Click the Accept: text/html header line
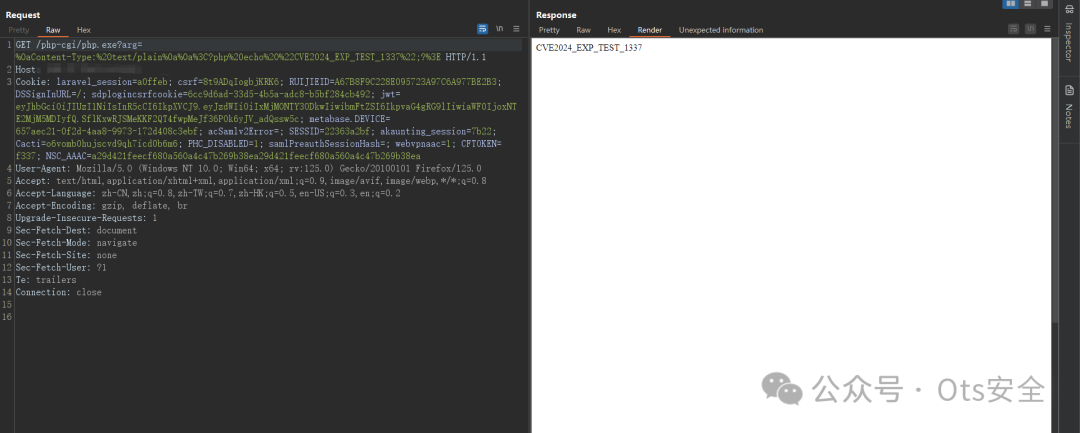This screenshot has height=433, width=1080. (251, 181)
